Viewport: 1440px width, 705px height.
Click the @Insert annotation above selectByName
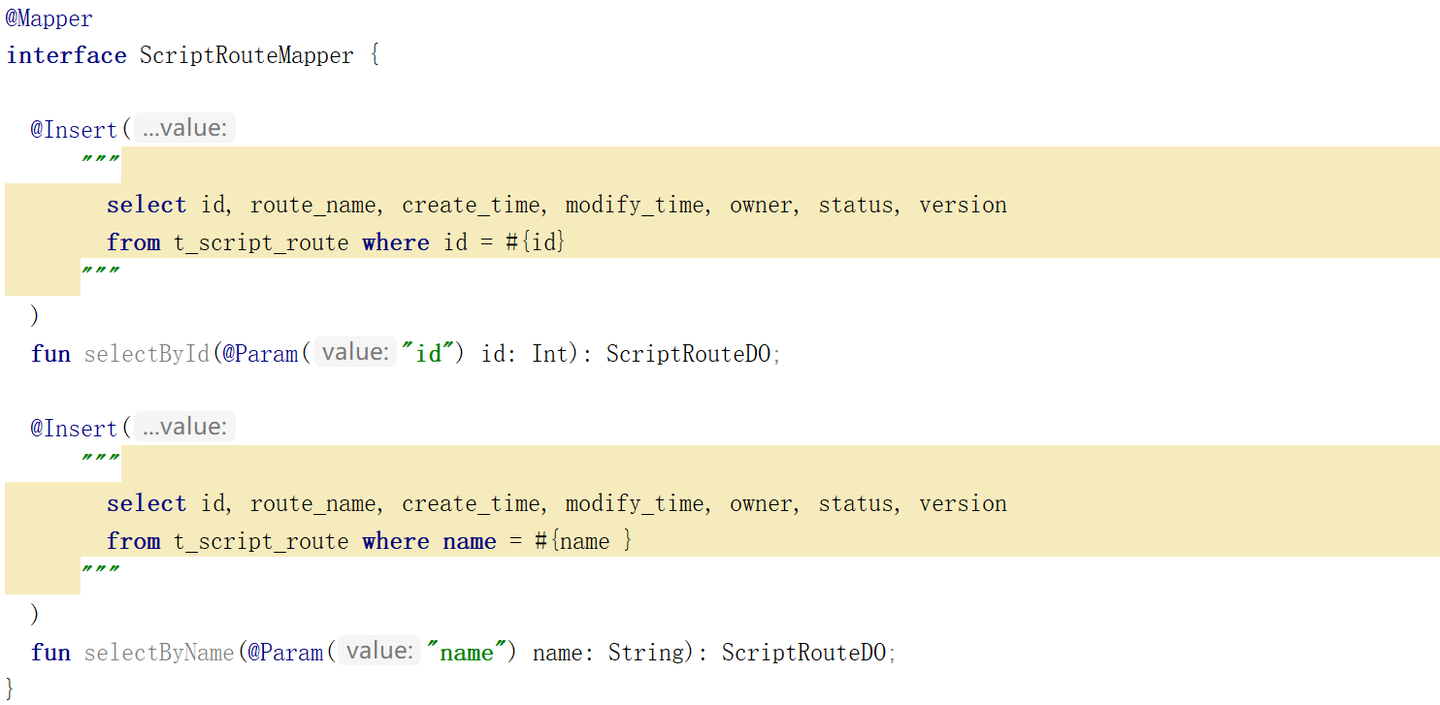point(74,428)
